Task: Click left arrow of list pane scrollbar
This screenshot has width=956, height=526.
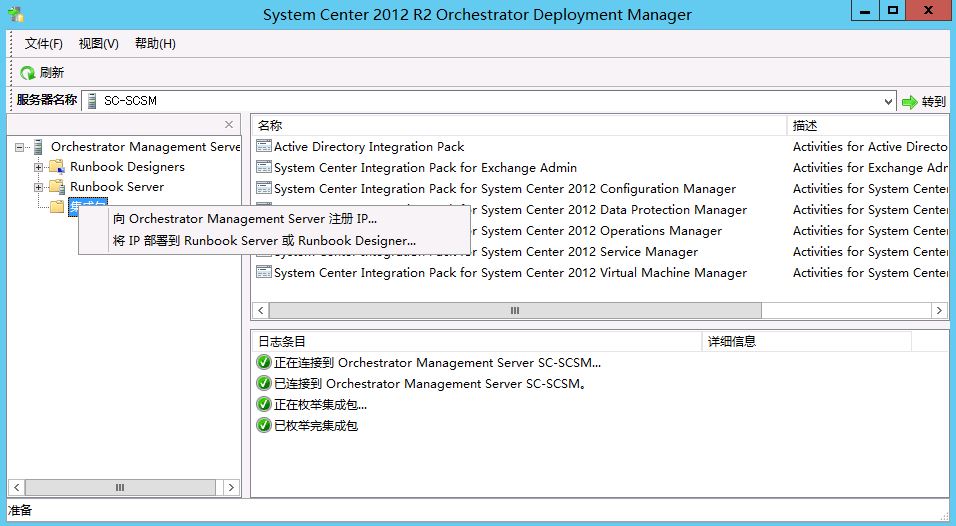Action: (260, 310)
